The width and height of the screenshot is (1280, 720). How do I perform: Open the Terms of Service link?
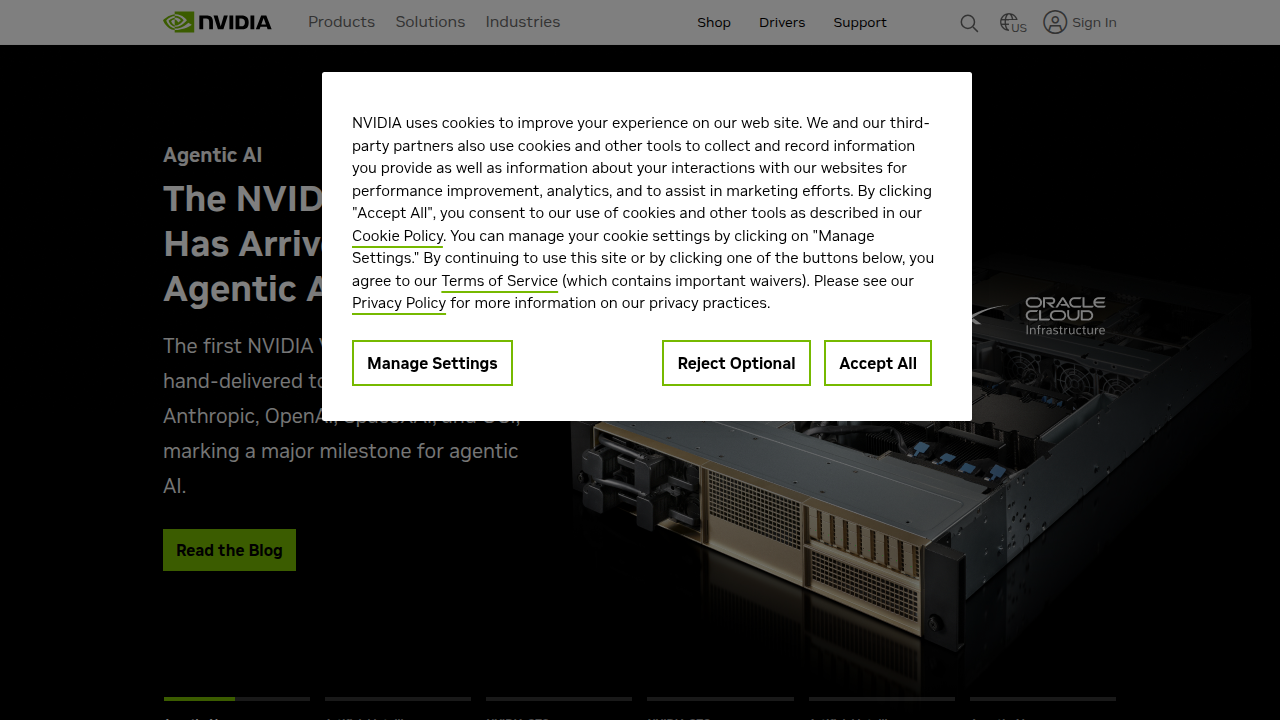tap(499, 281)
